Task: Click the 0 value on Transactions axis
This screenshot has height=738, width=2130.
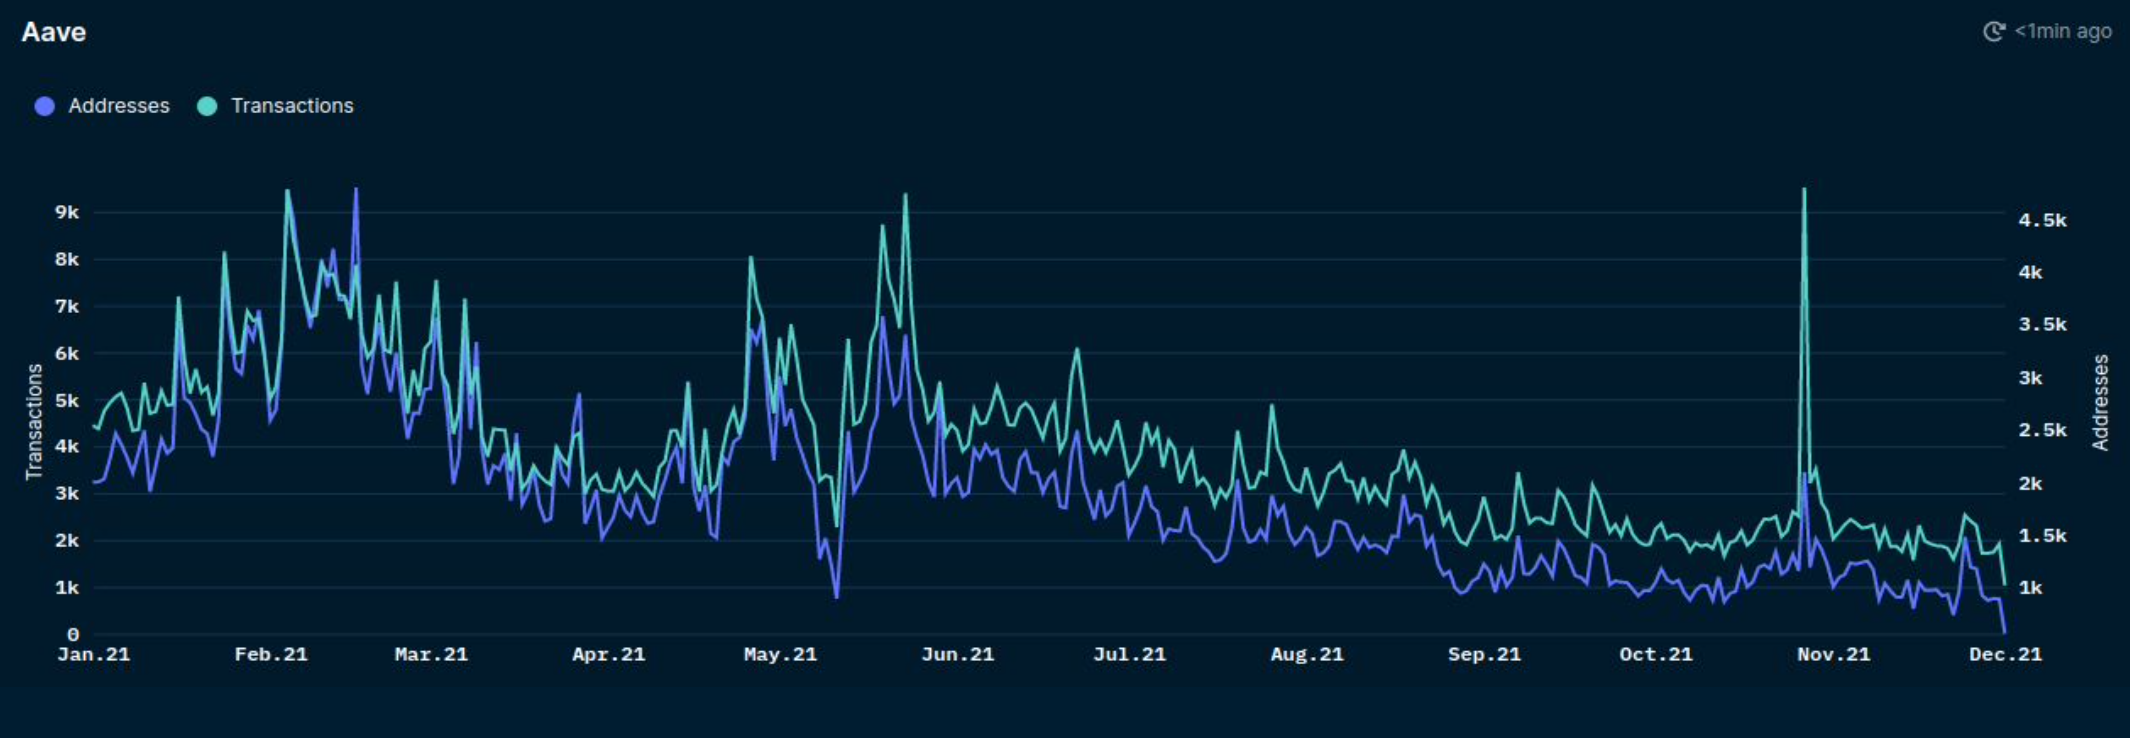Action: [73, 634]
